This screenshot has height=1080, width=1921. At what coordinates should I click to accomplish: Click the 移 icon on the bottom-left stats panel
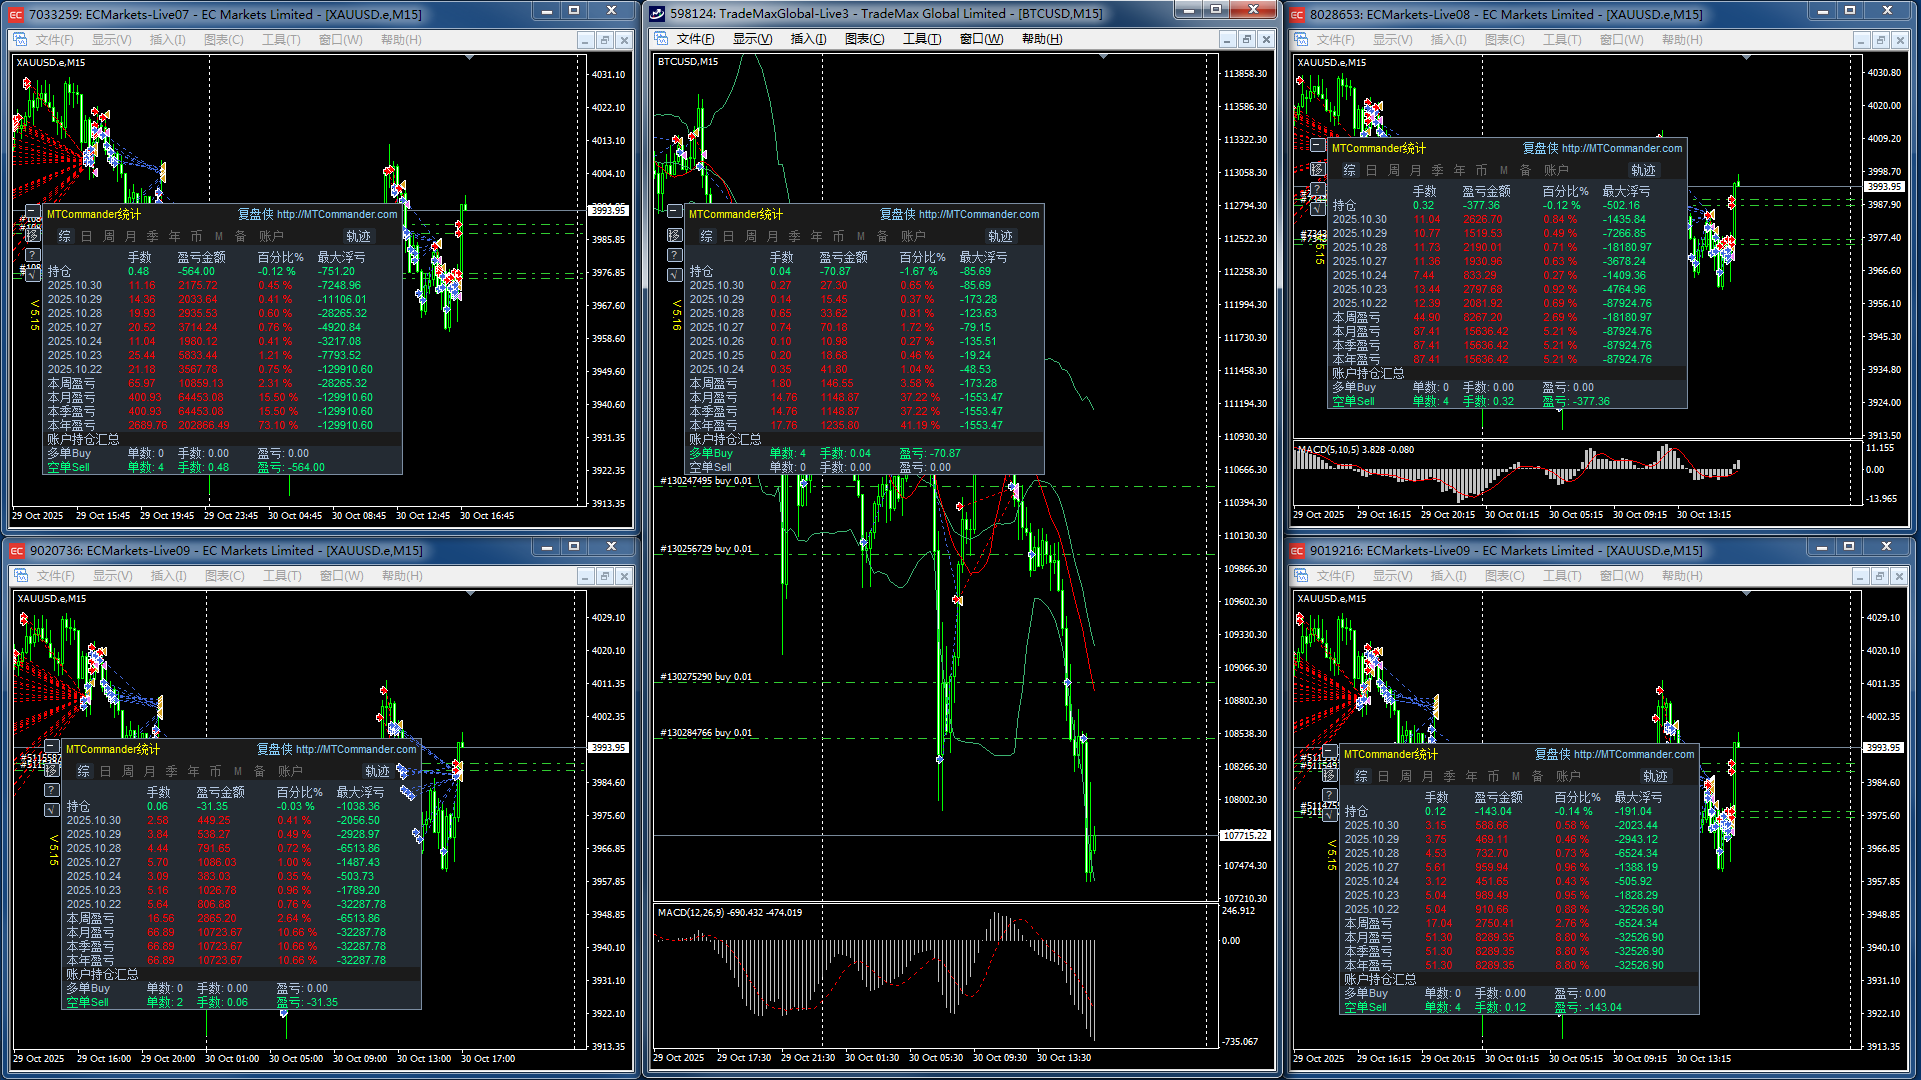[52, 770]
